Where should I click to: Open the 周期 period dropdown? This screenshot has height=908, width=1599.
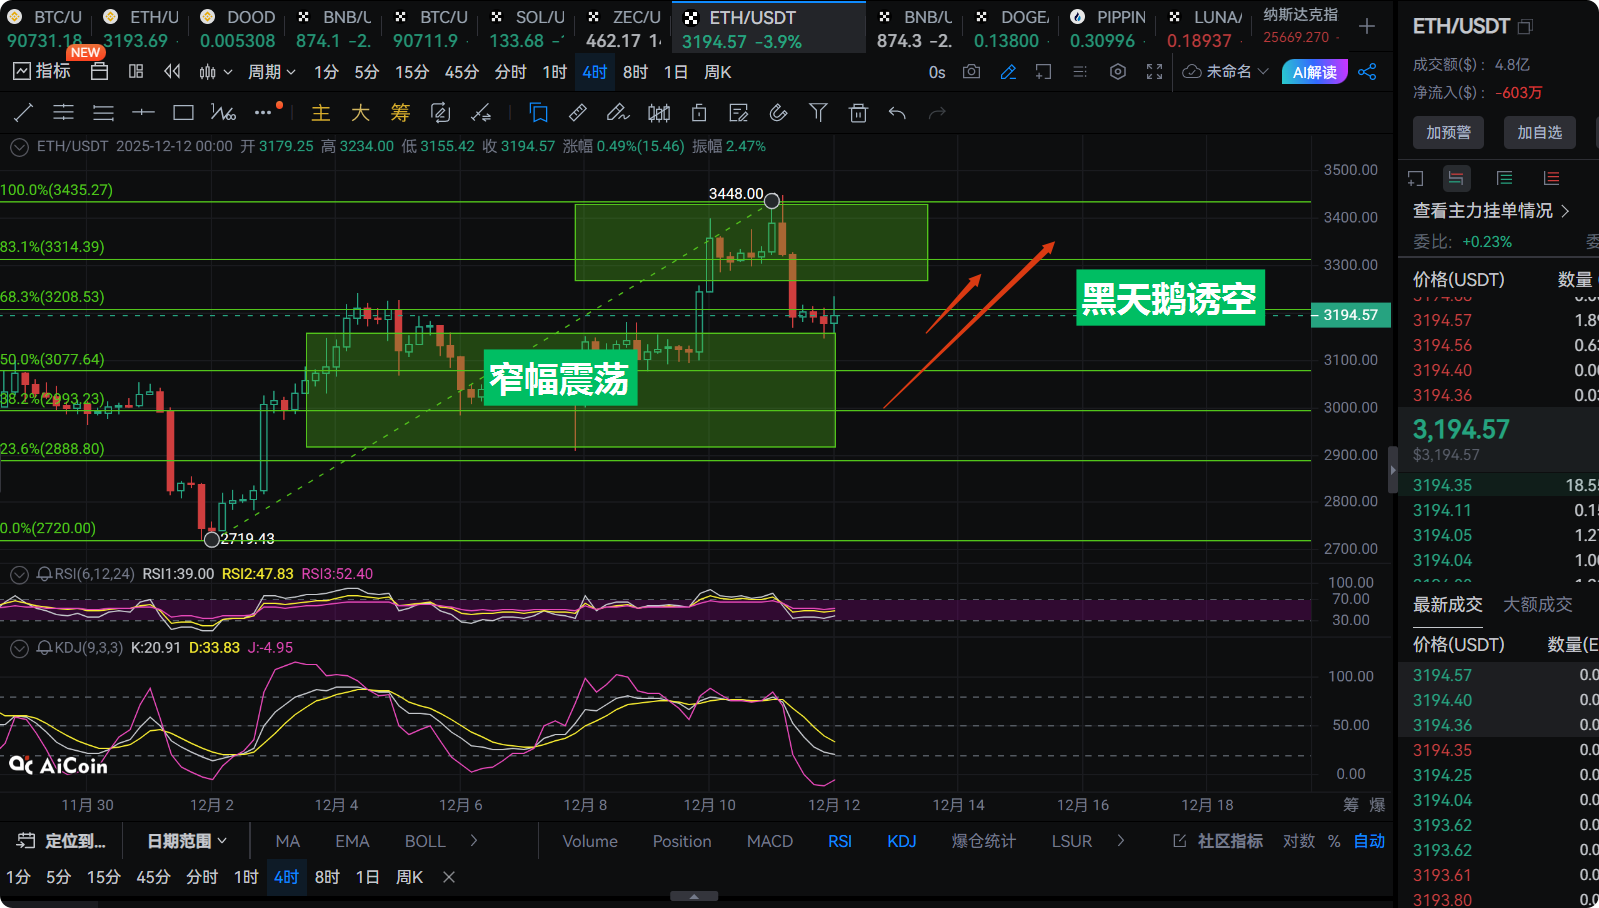tap(272, 72)
